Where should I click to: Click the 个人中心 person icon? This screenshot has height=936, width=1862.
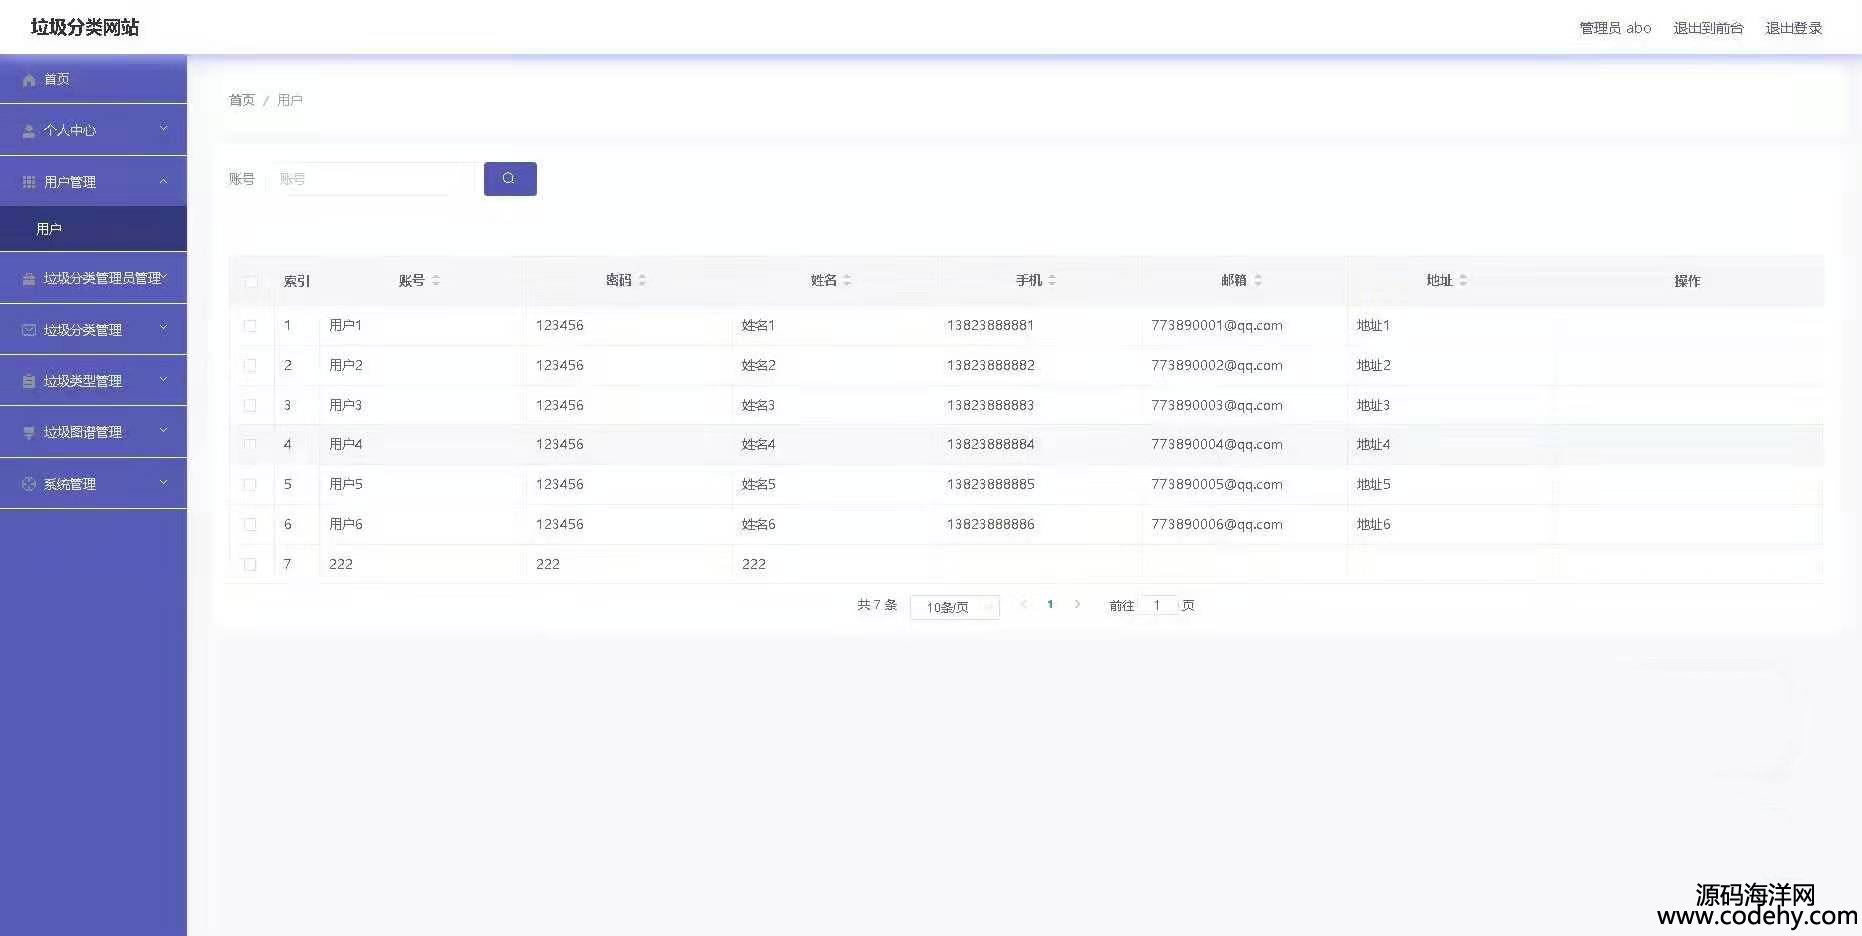coord(29,131)
